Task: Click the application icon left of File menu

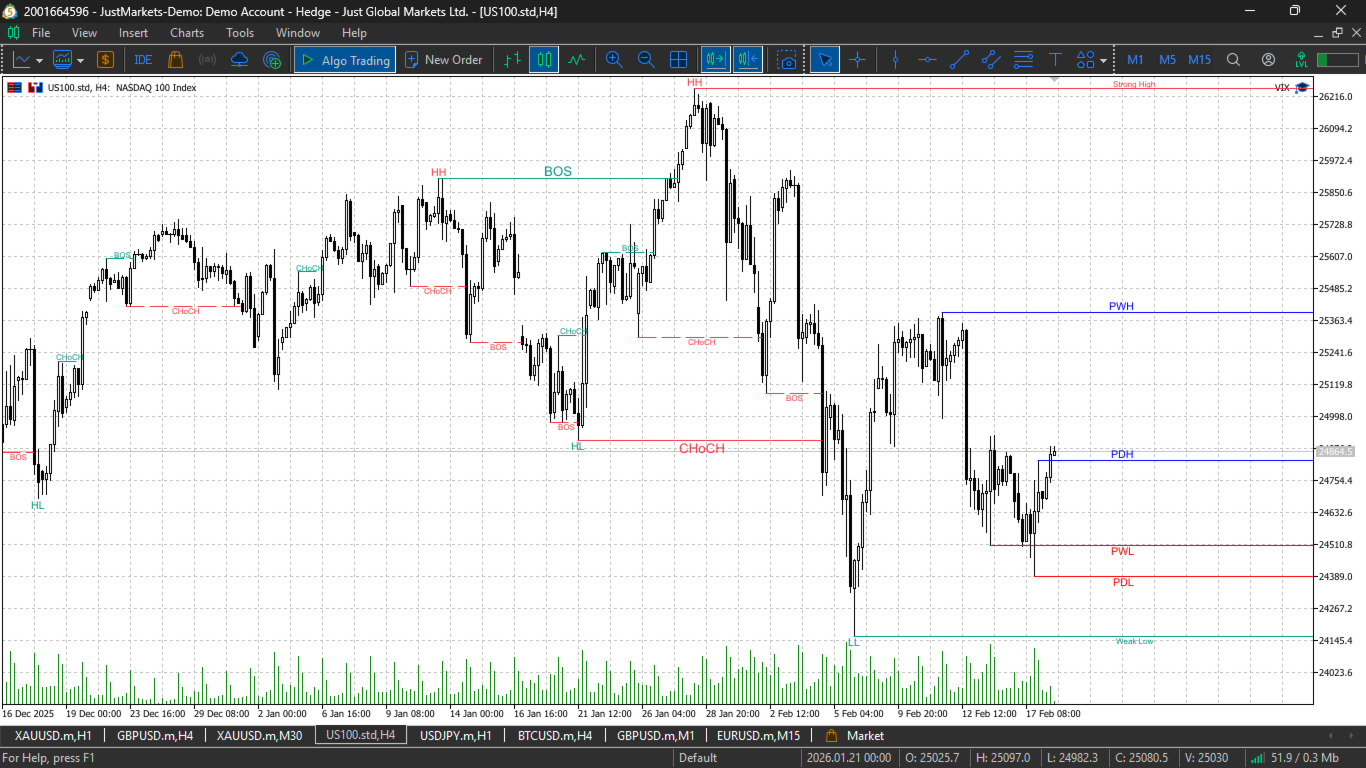Action: click(x=13, y=33)
